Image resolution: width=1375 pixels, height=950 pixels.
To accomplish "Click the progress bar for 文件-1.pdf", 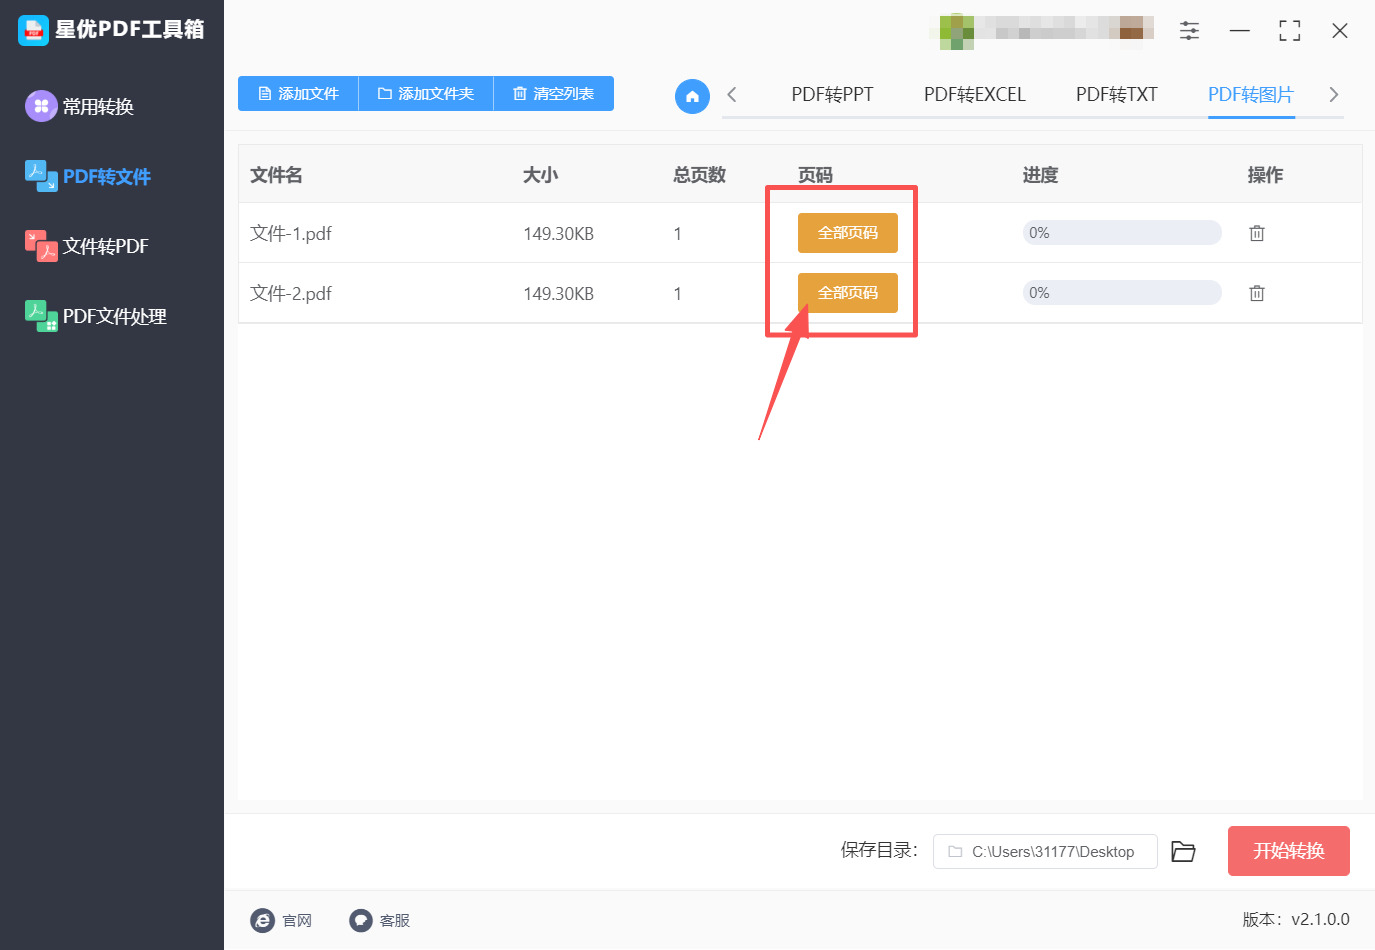I will click(1122, 233).
